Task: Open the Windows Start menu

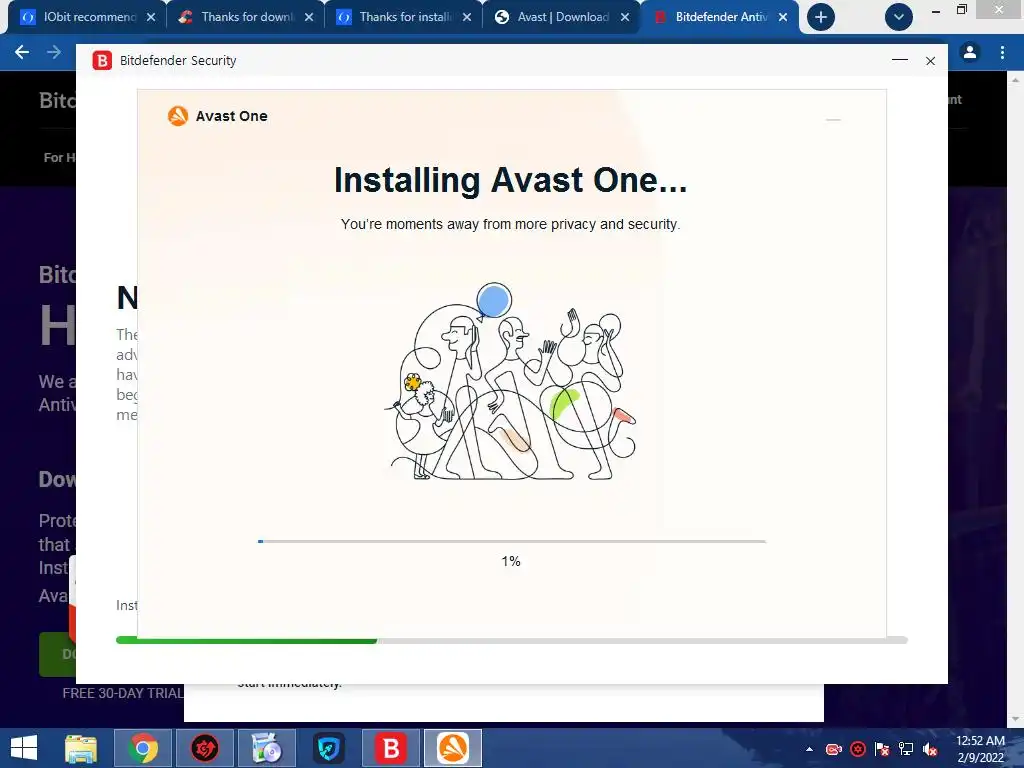Action: [24, 748]
